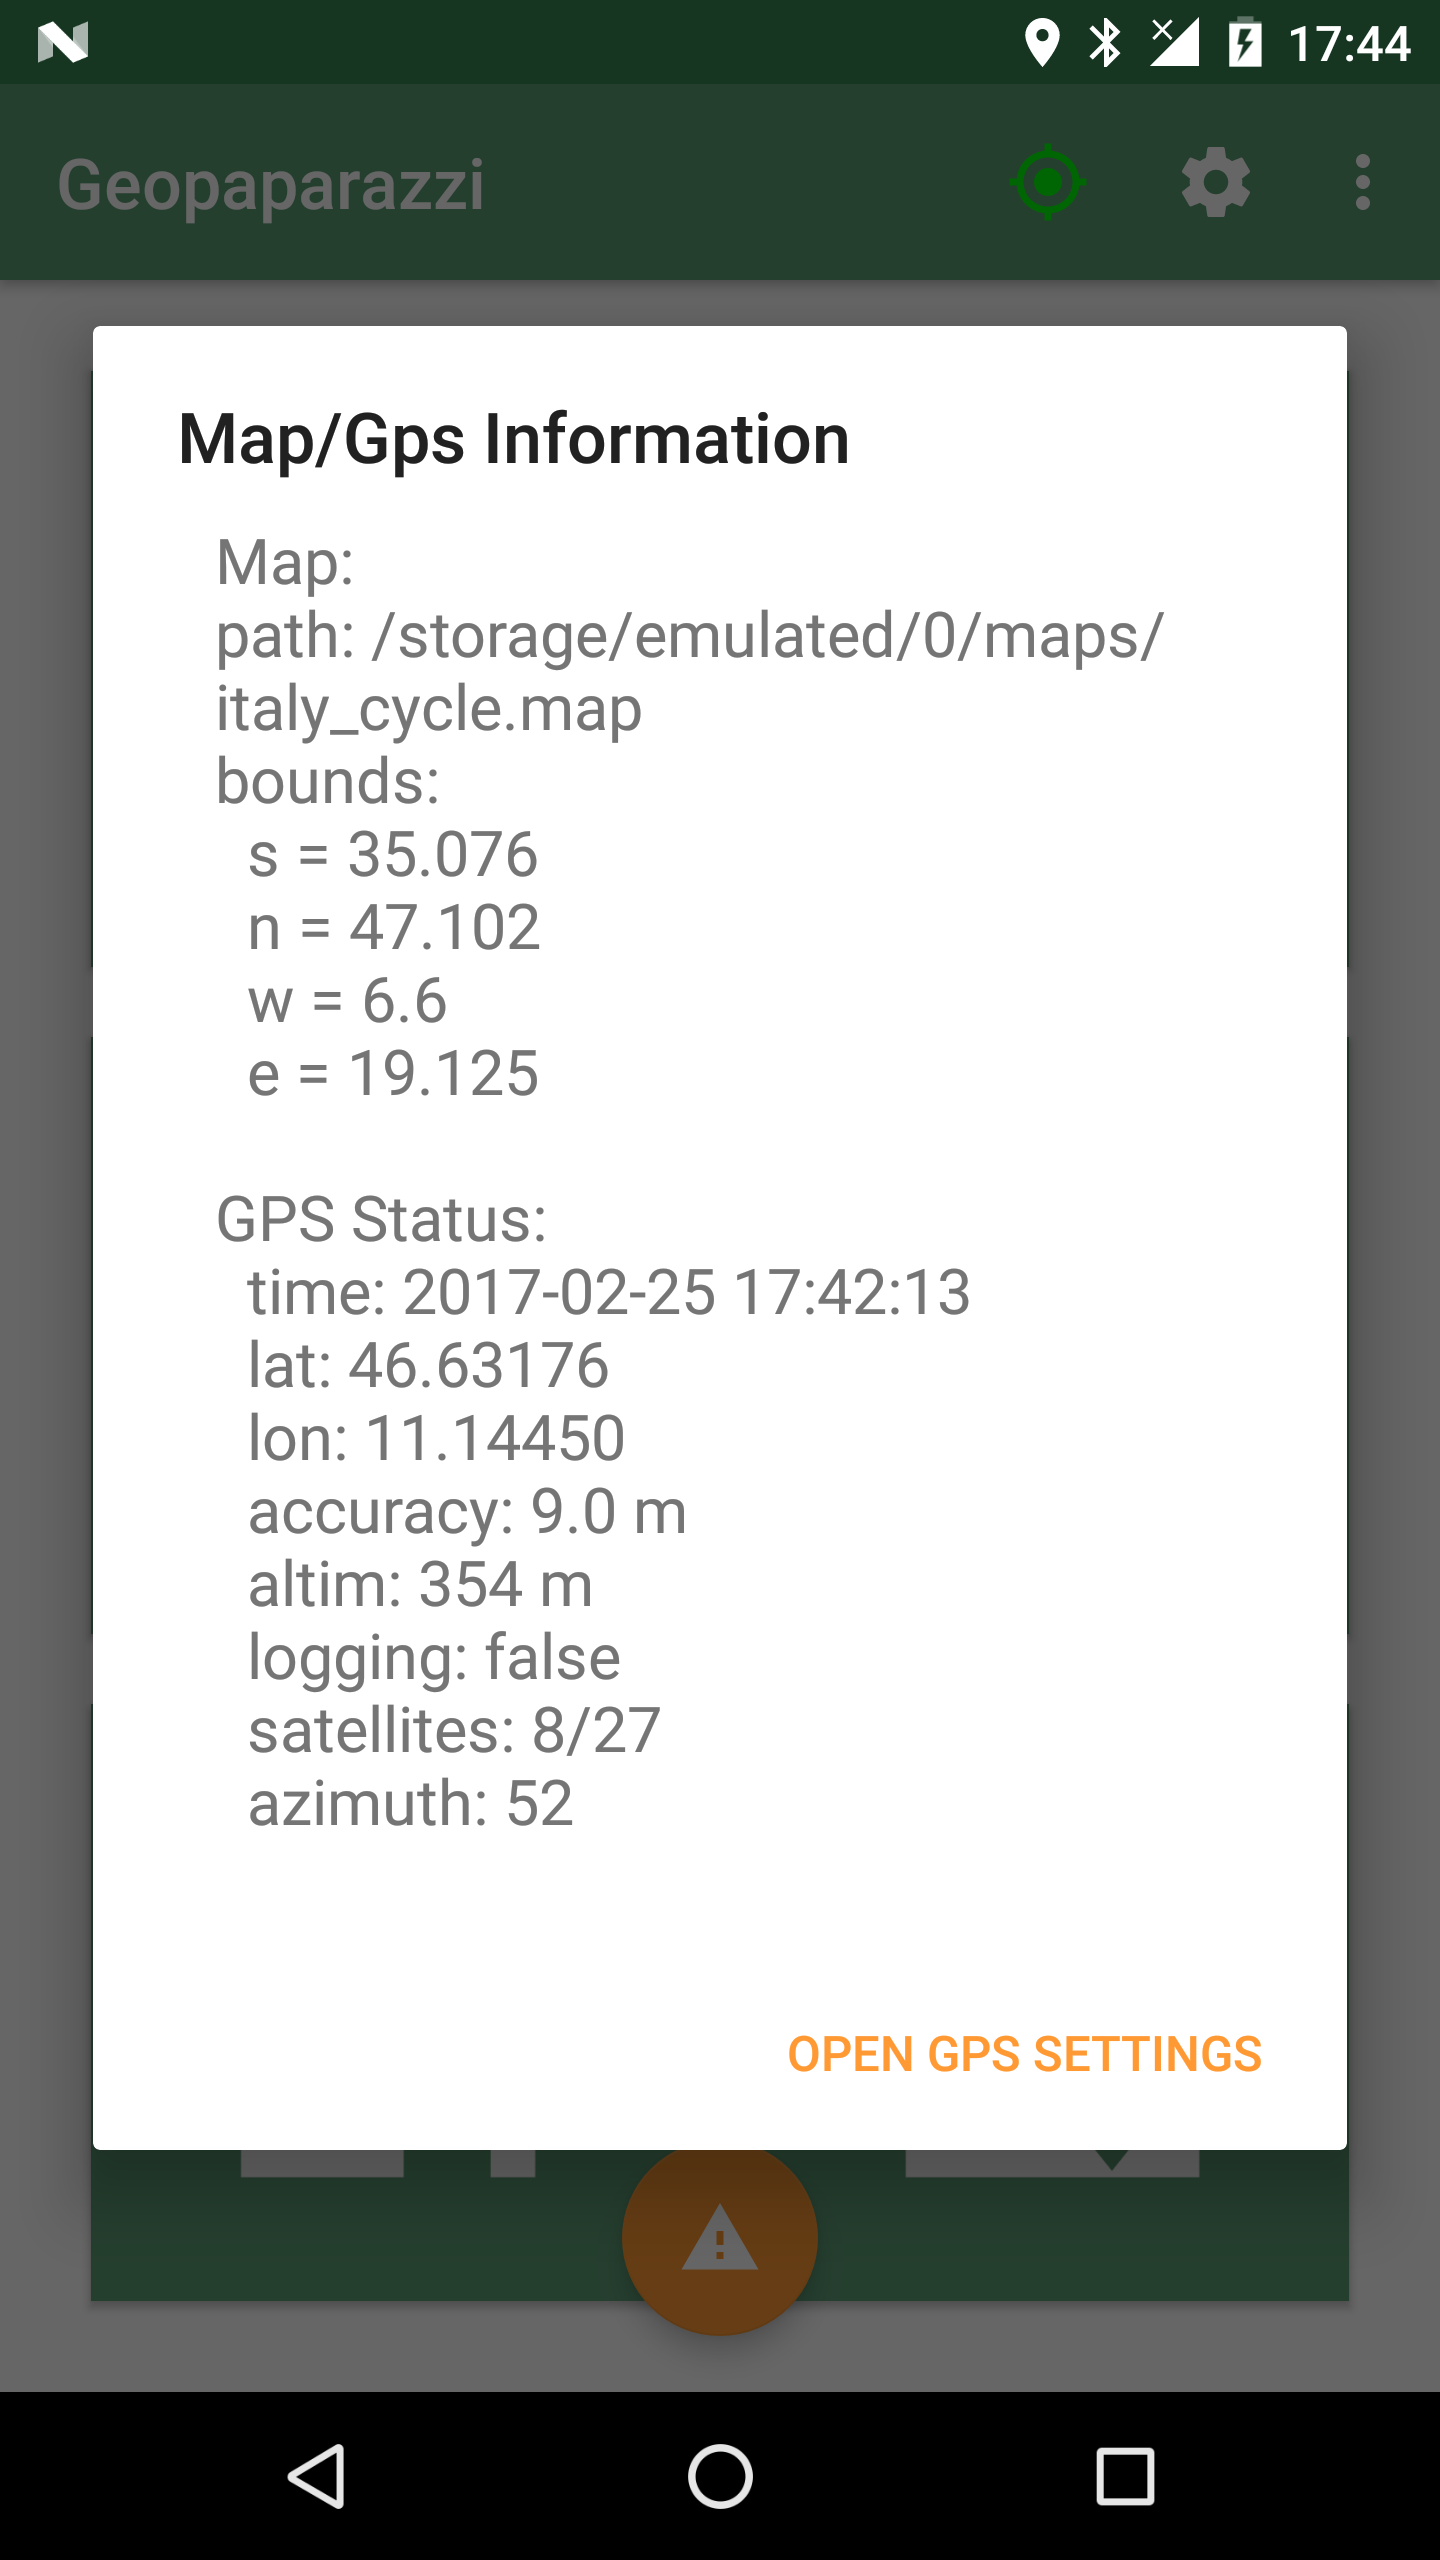
Task: Tap the N notification icon
Action: (x=63, y=43)
